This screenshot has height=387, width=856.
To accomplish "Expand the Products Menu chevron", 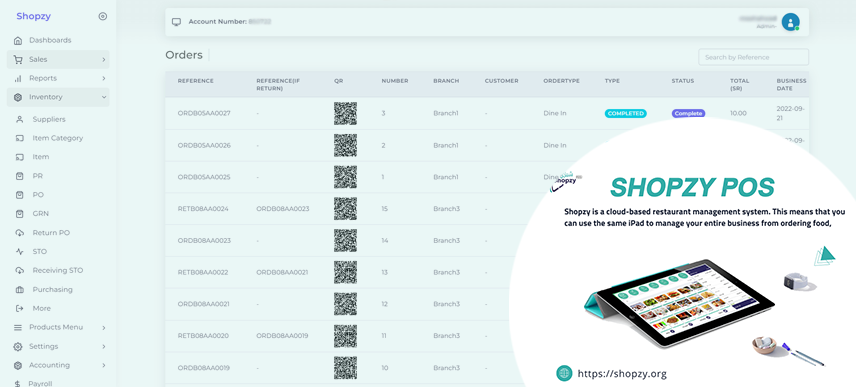I will [103, 328].
